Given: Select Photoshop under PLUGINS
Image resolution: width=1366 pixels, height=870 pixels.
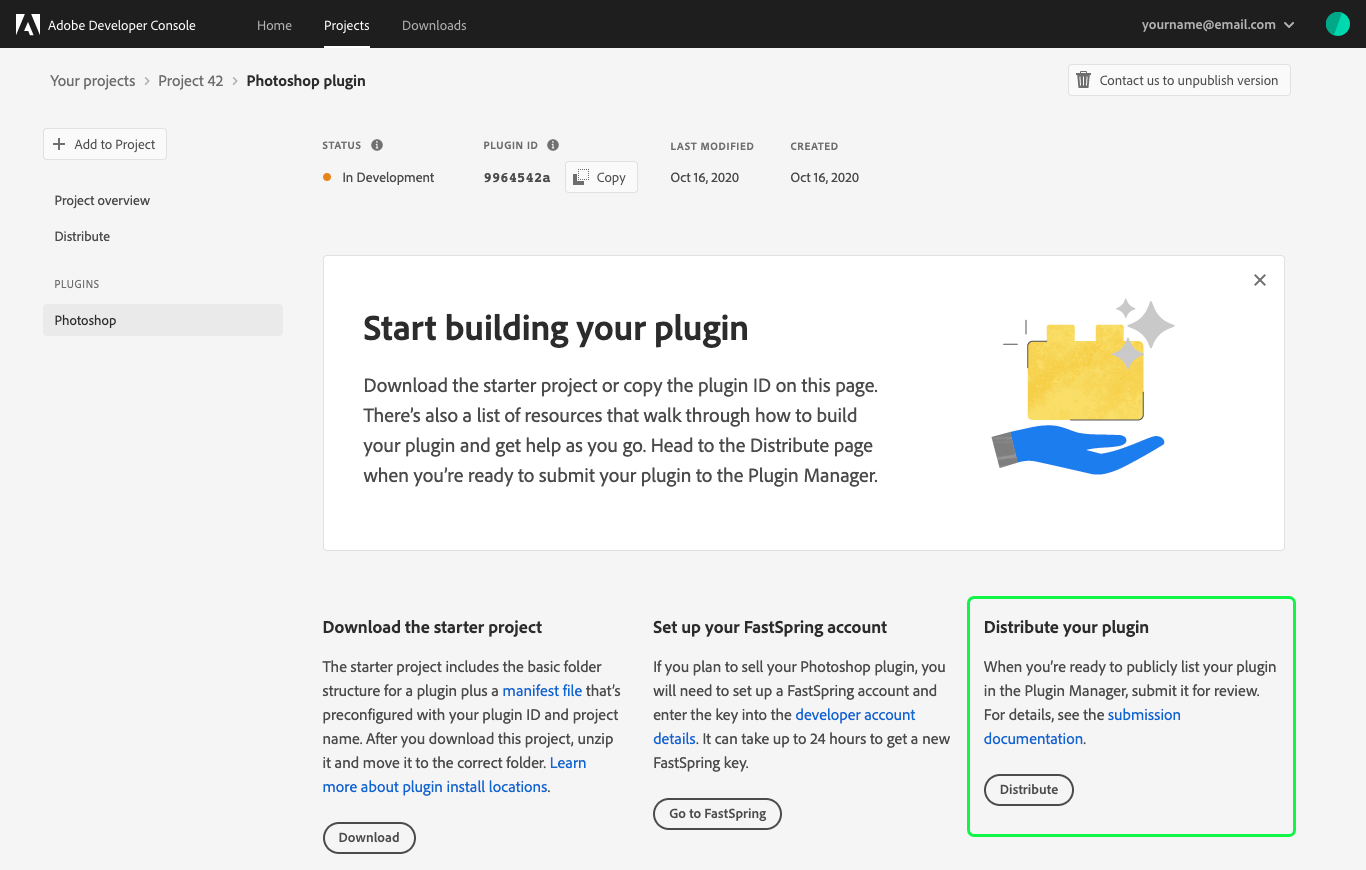Looking at the screenshot, I should pyautogui.click(x=85, y=319).
